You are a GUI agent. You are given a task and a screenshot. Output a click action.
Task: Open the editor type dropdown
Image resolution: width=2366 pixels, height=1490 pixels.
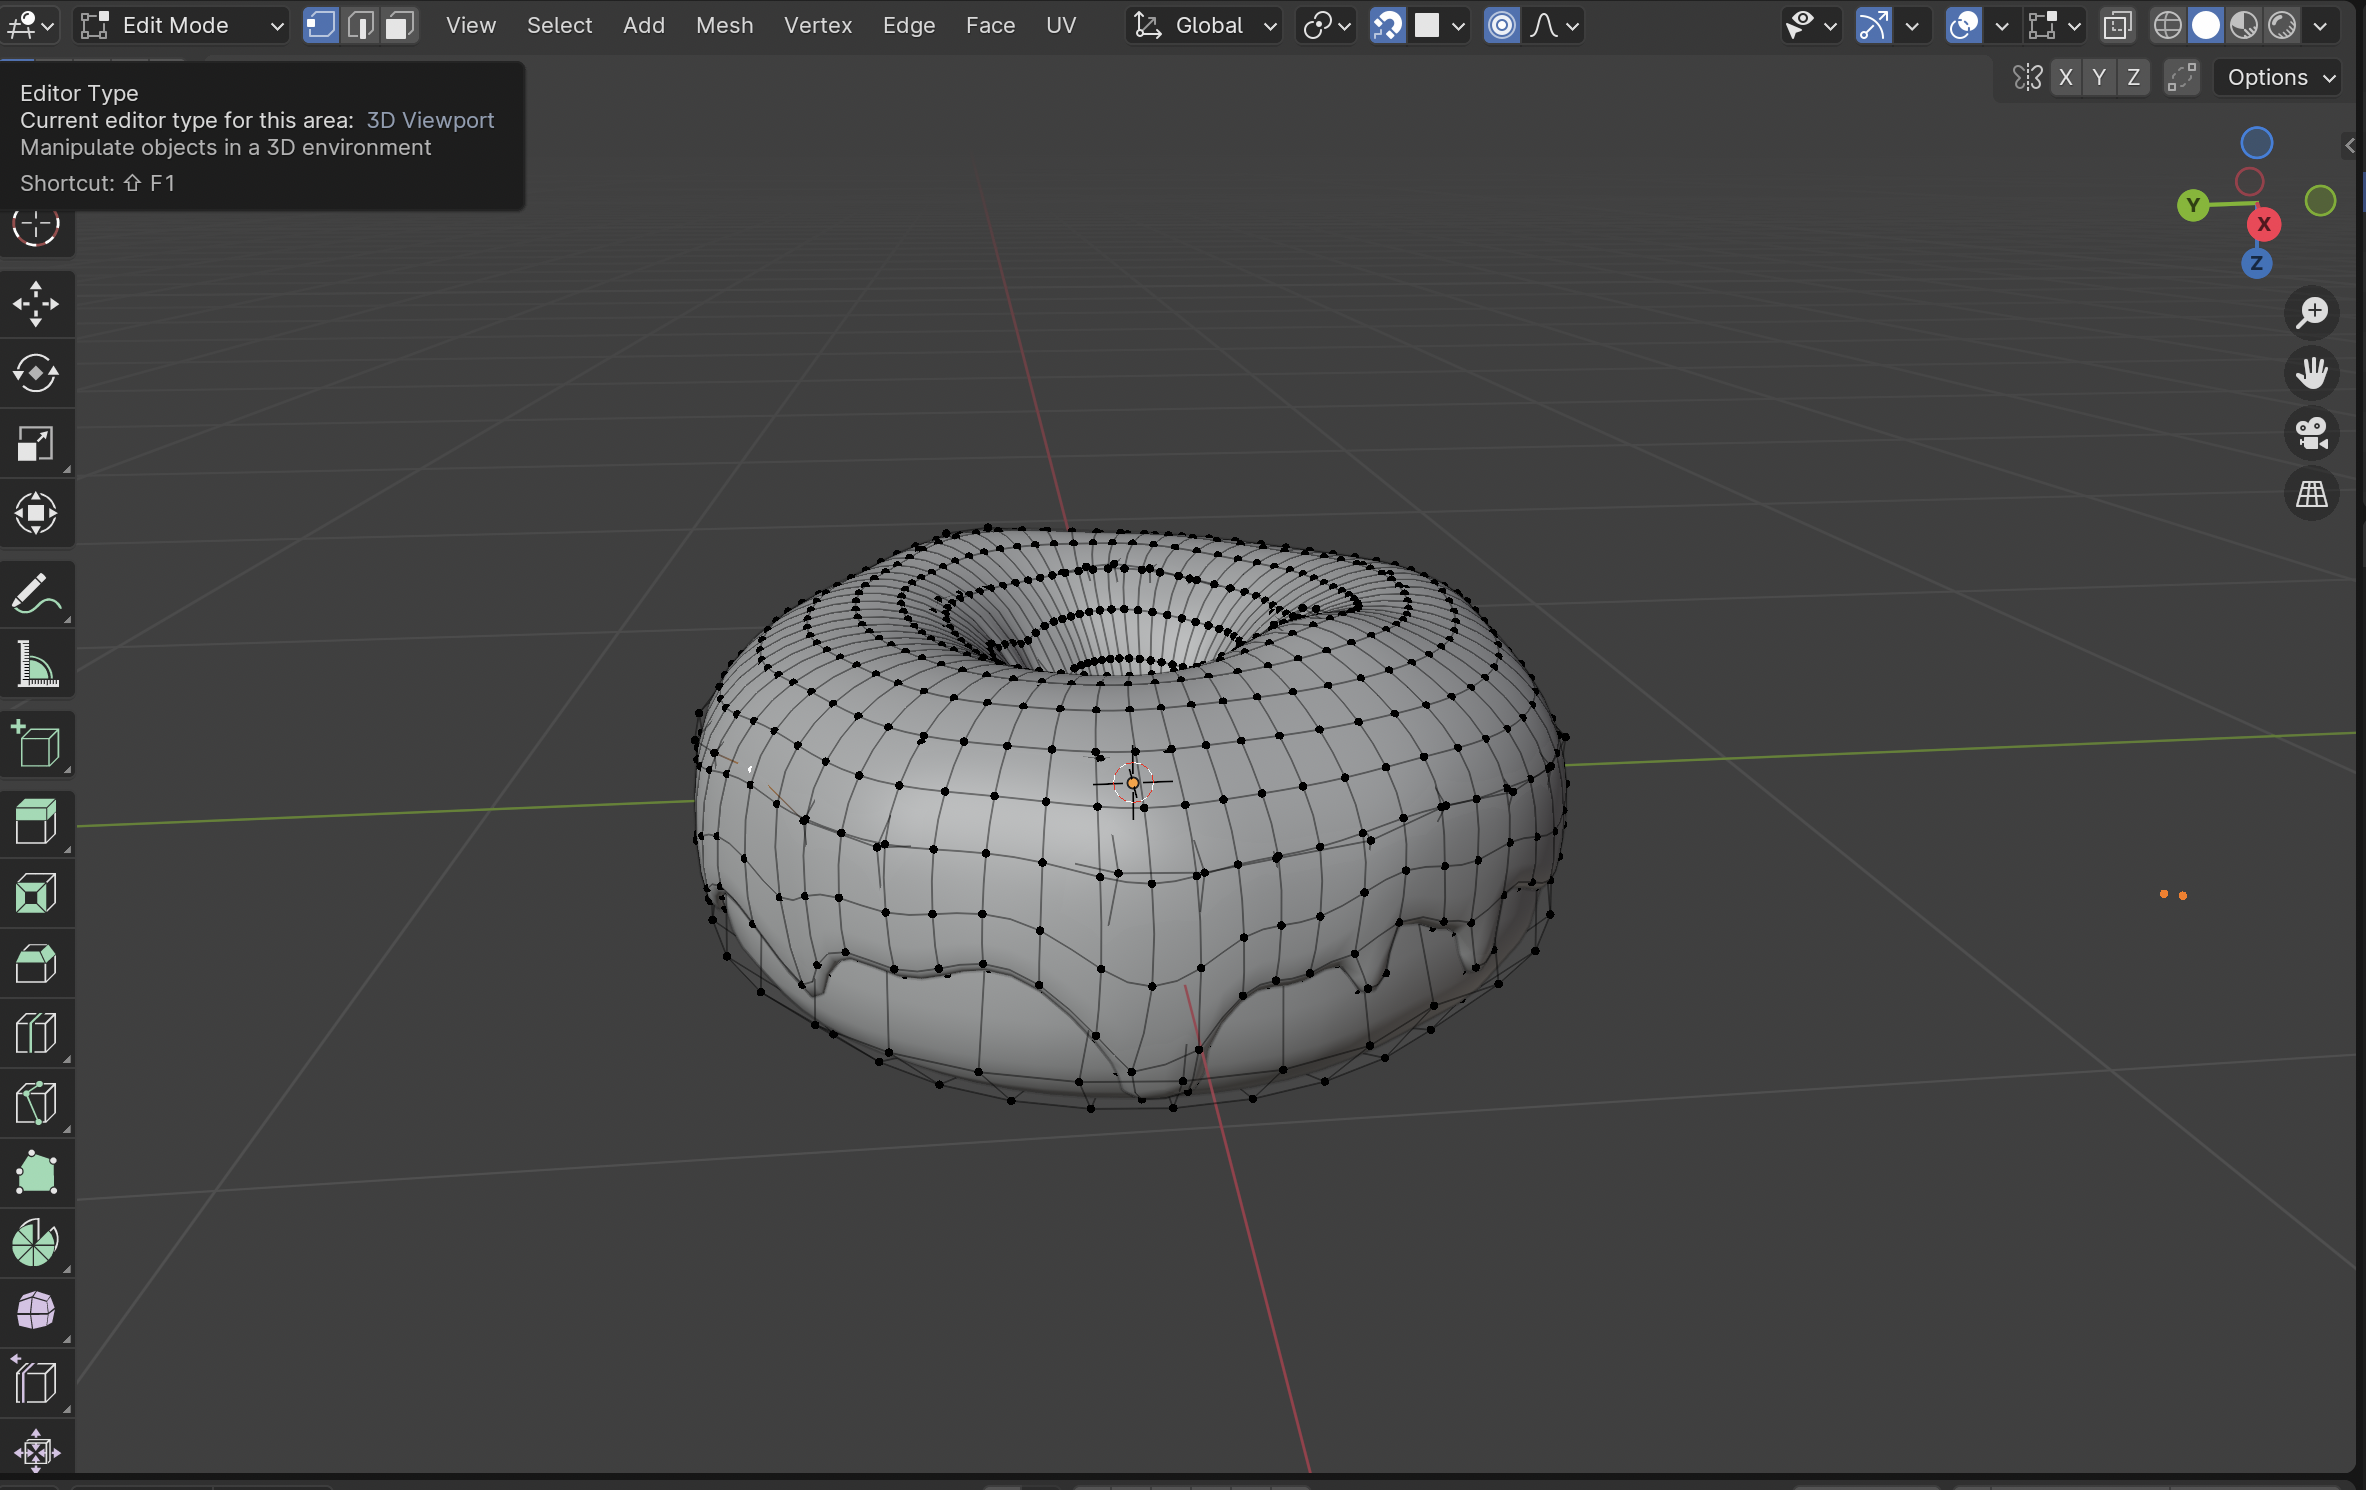[x=31, y=25]
